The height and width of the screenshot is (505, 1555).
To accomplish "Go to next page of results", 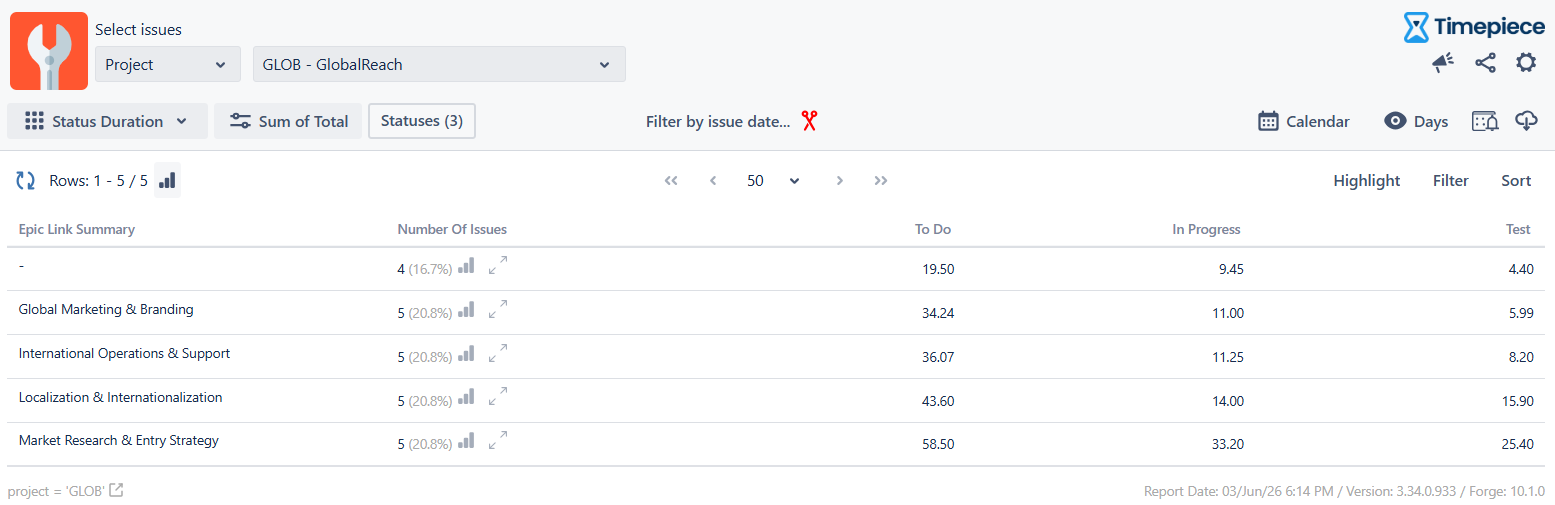I will pos(840,181).
